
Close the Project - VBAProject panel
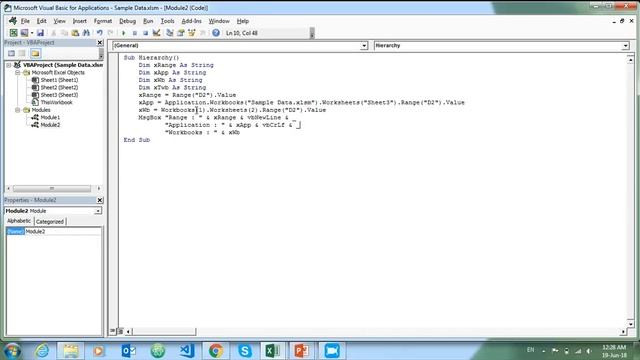(100, 42)
